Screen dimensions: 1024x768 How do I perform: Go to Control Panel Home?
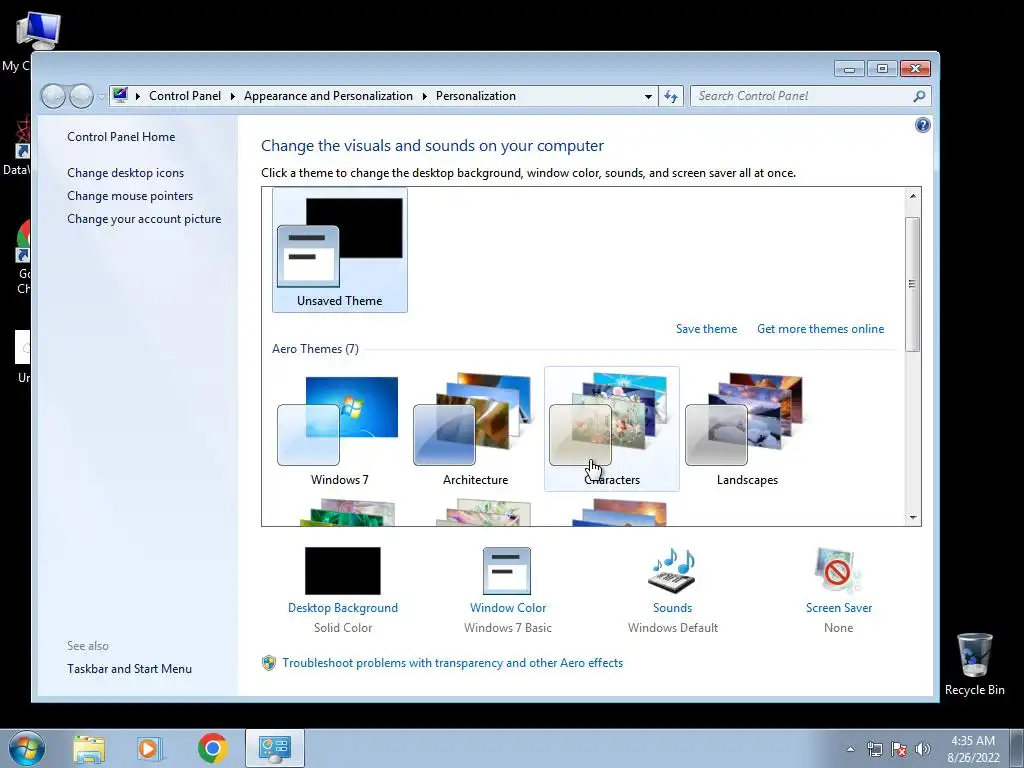(x=121, y=136)
